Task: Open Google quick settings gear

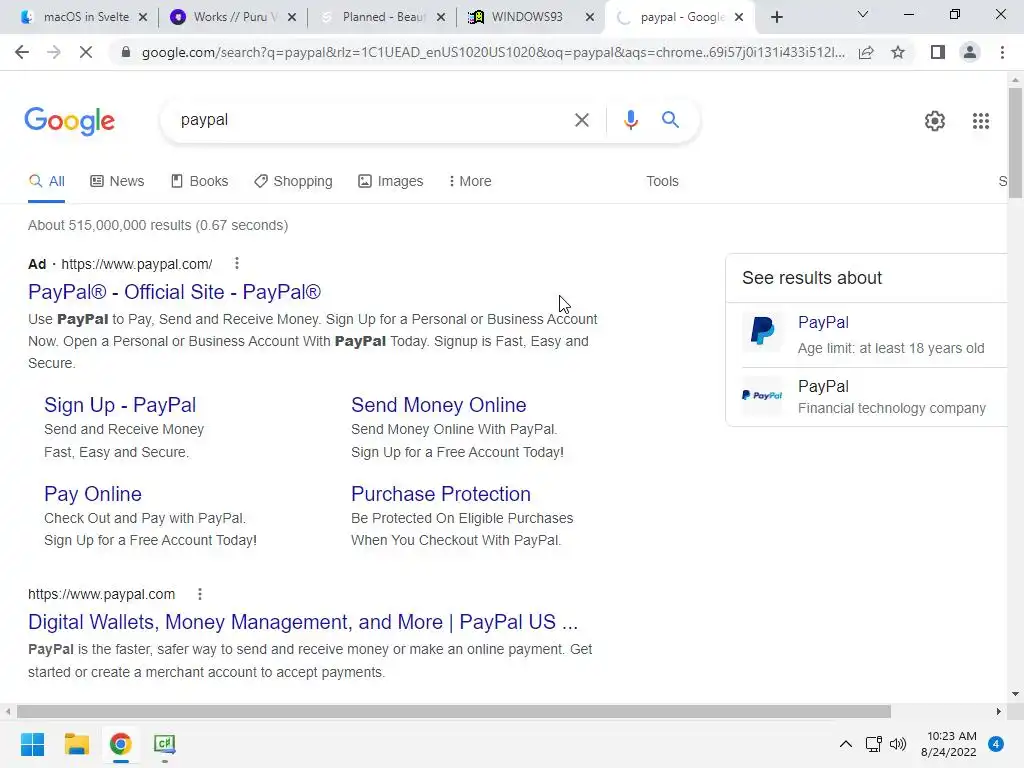Action: coord(935,121)
